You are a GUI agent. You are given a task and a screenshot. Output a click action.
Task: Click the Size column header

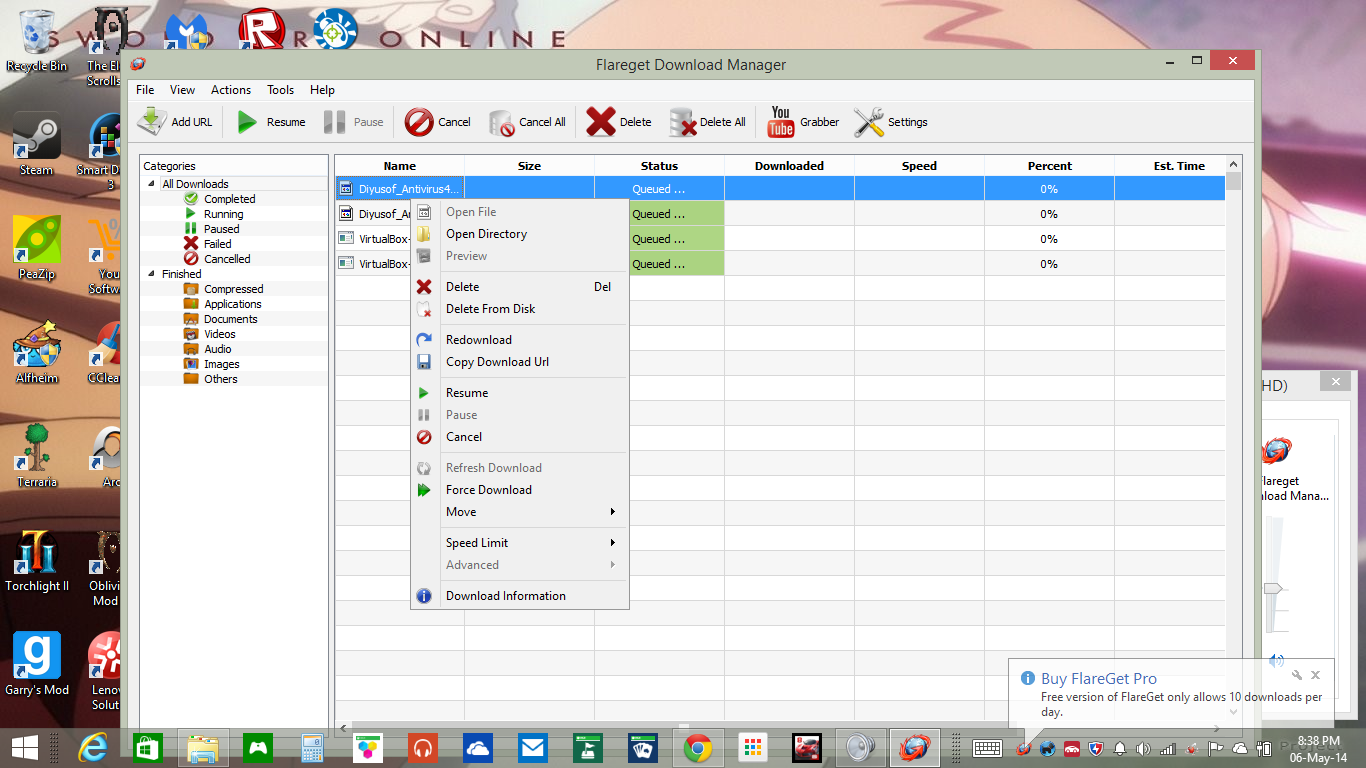coord(530,166)
